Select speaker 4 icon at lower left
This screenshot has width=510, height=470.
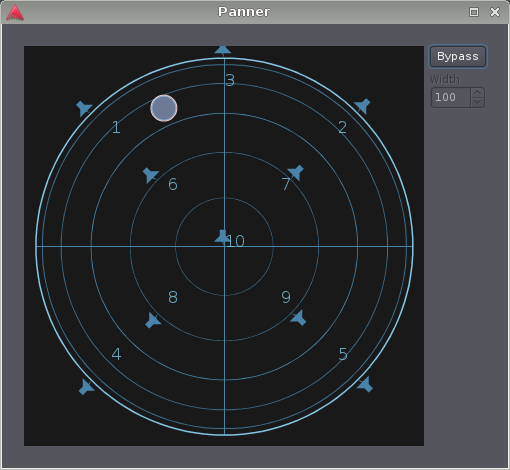tap(86, 387)
